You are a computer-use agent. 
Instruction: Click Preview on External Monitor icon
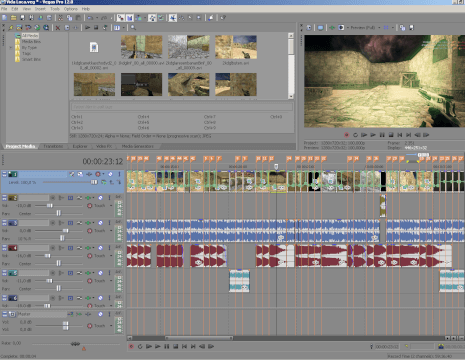tap(320, 28)
